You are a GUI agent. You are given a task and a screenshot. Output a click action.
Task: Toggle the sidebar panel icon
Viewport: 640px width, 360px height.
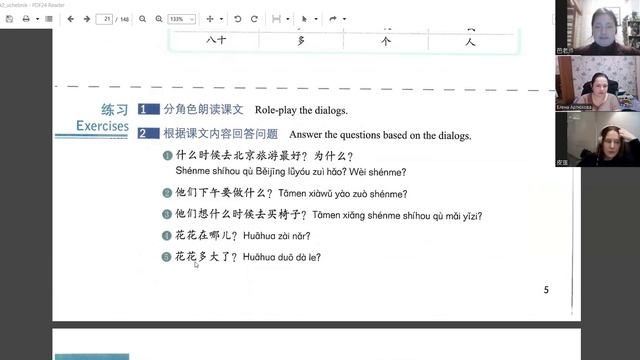click(49, 19)
